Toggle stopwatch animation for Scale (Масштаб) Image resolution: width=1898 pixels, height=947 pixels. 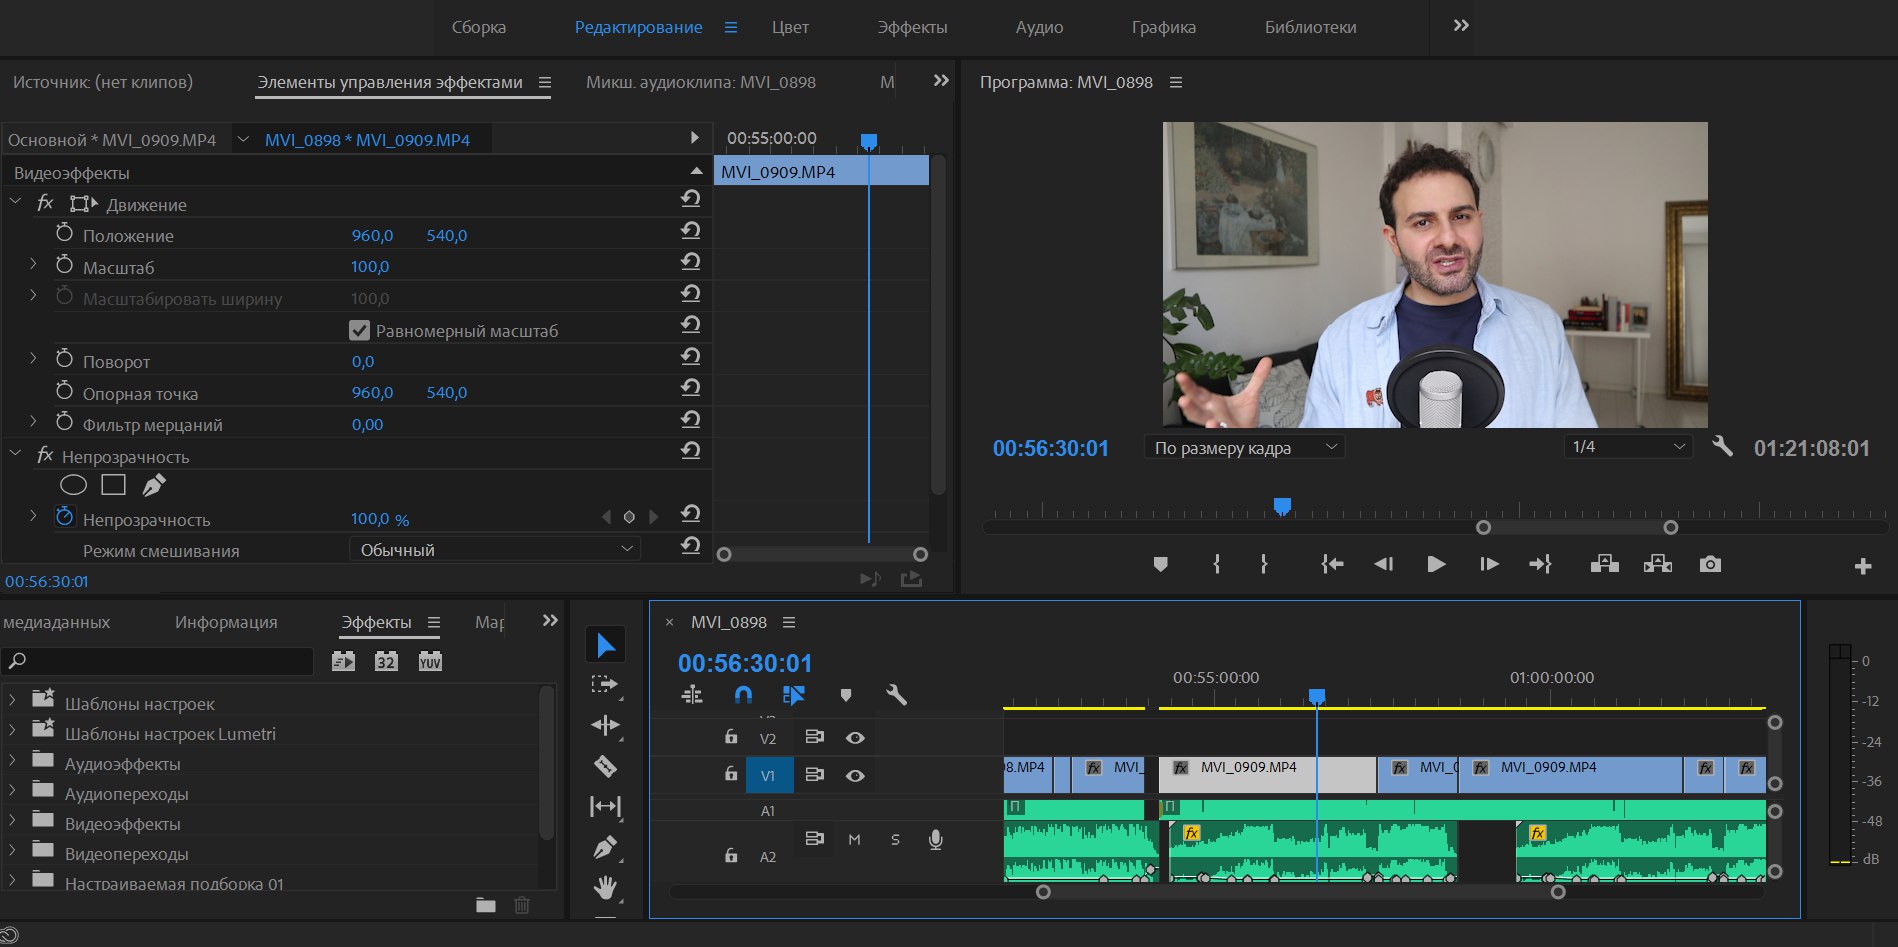(x=64, y=265)
